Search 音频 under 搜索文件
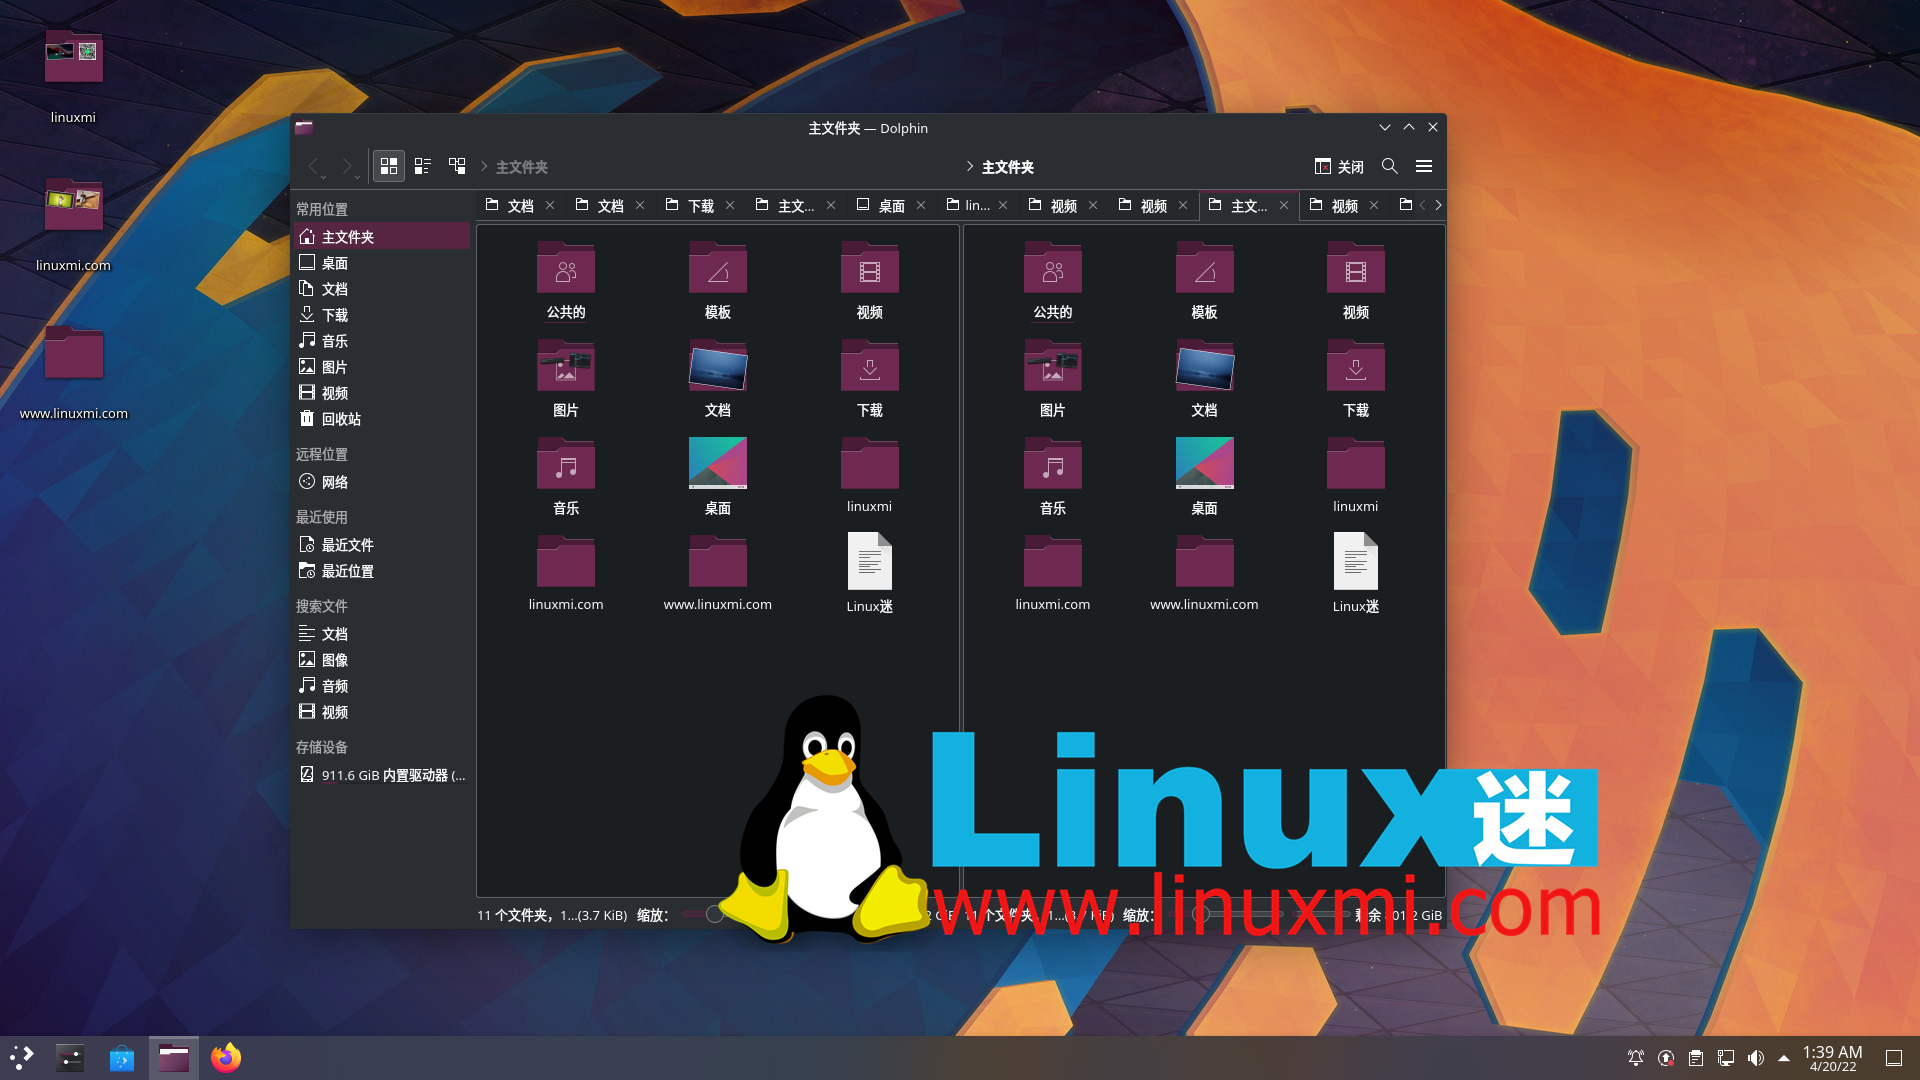The height and width of the screenshot is (1080, 1920). 382,685
